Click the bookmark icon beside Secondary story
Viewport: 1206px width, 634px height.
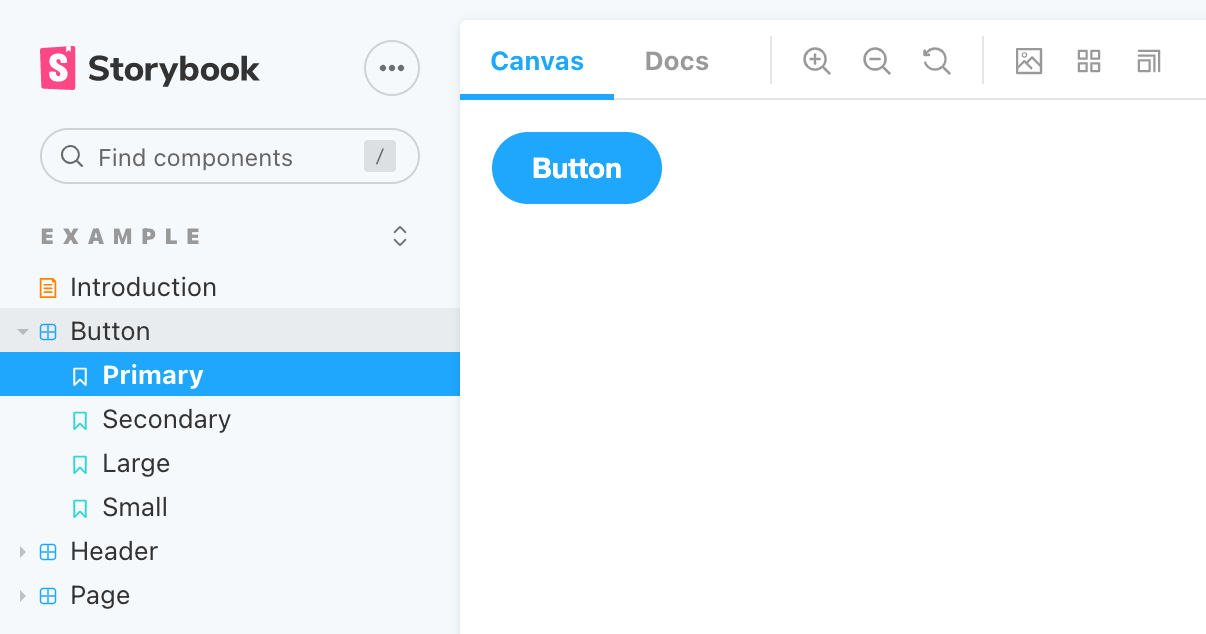80,421
